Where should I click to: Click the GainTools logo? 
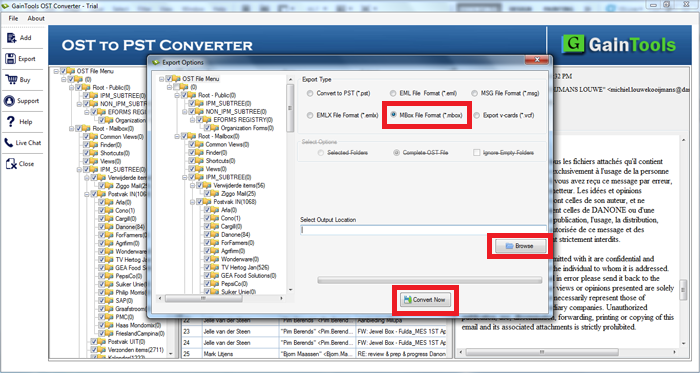[x=618, y=45]
